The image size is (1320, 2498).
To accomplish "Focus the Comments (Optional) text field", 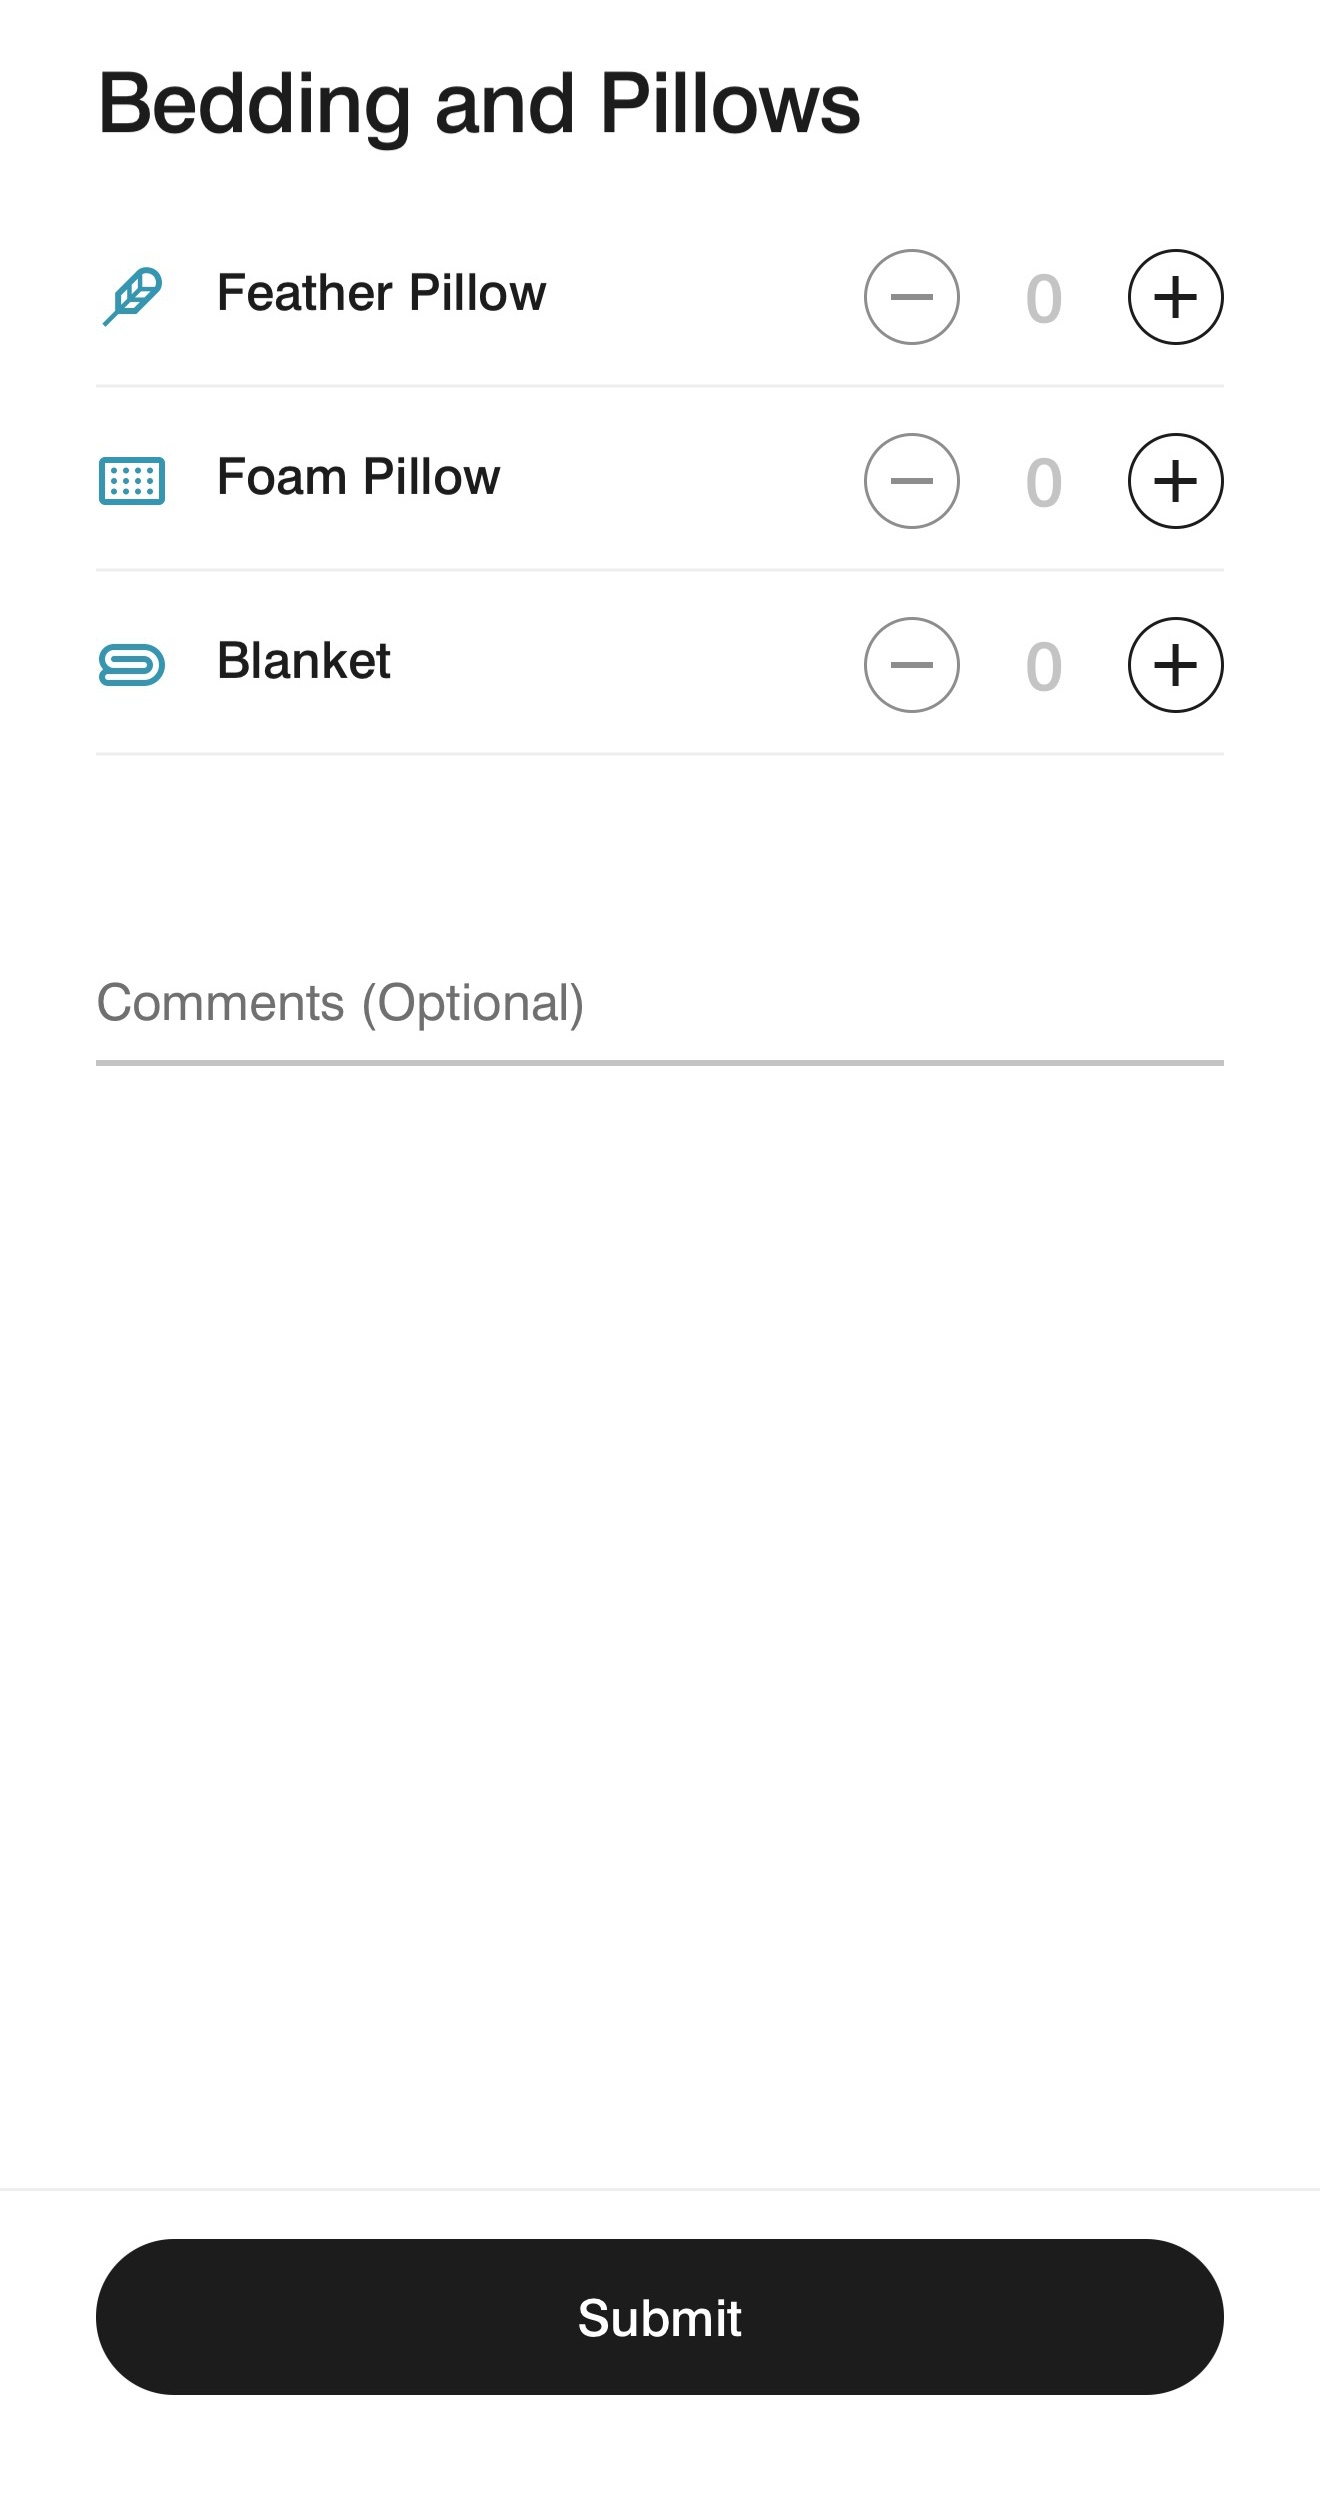I will (660, 1003).
